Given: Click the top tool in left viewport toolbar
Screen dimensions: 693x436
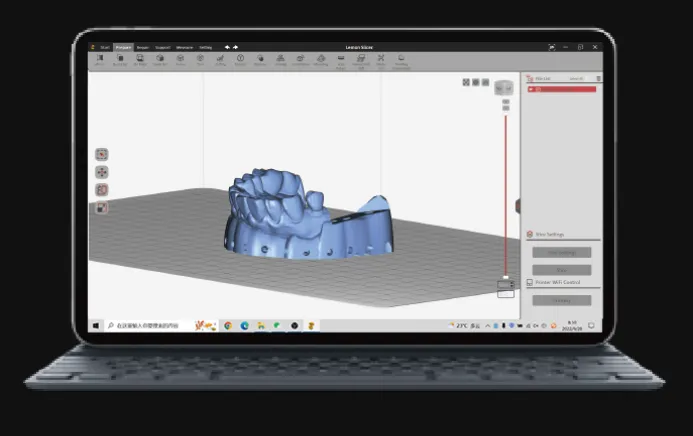Looking at the screenshot, I should (x=102, y=155).
